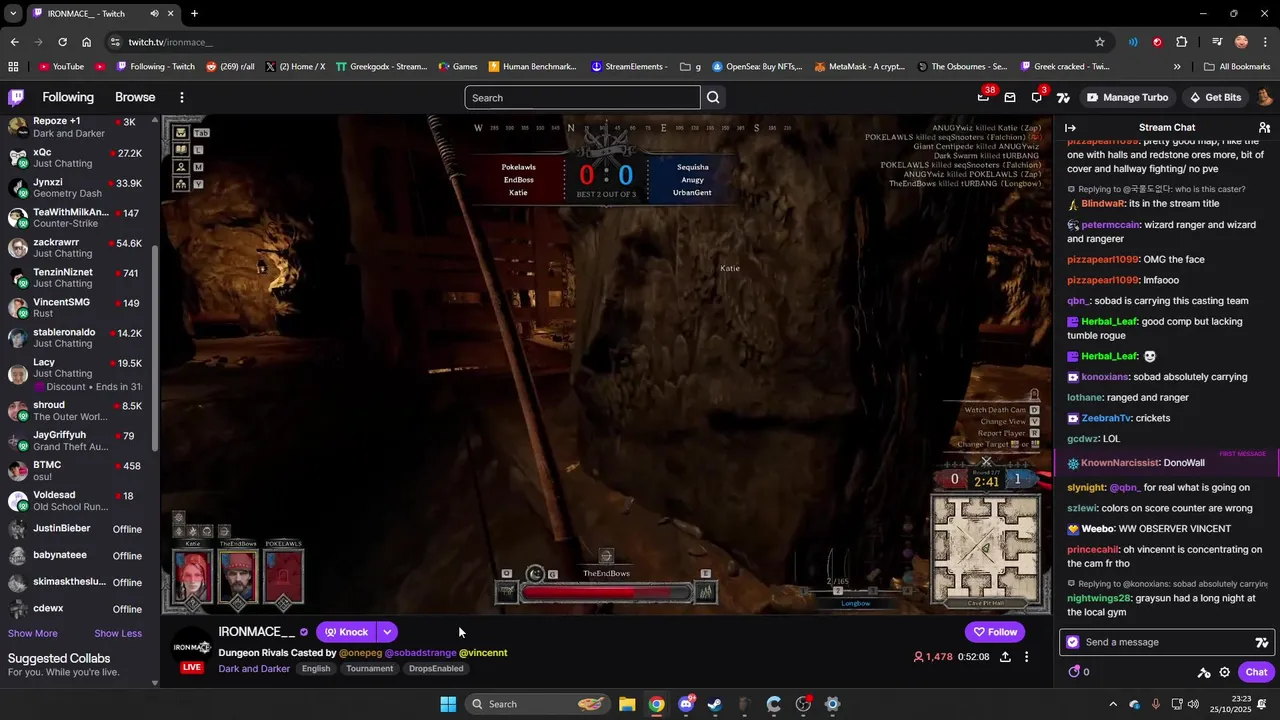Show hidden bookmarks with the double chevron
The image size is (1280, 720).
pyautogui.click(x=1177, y=66)
